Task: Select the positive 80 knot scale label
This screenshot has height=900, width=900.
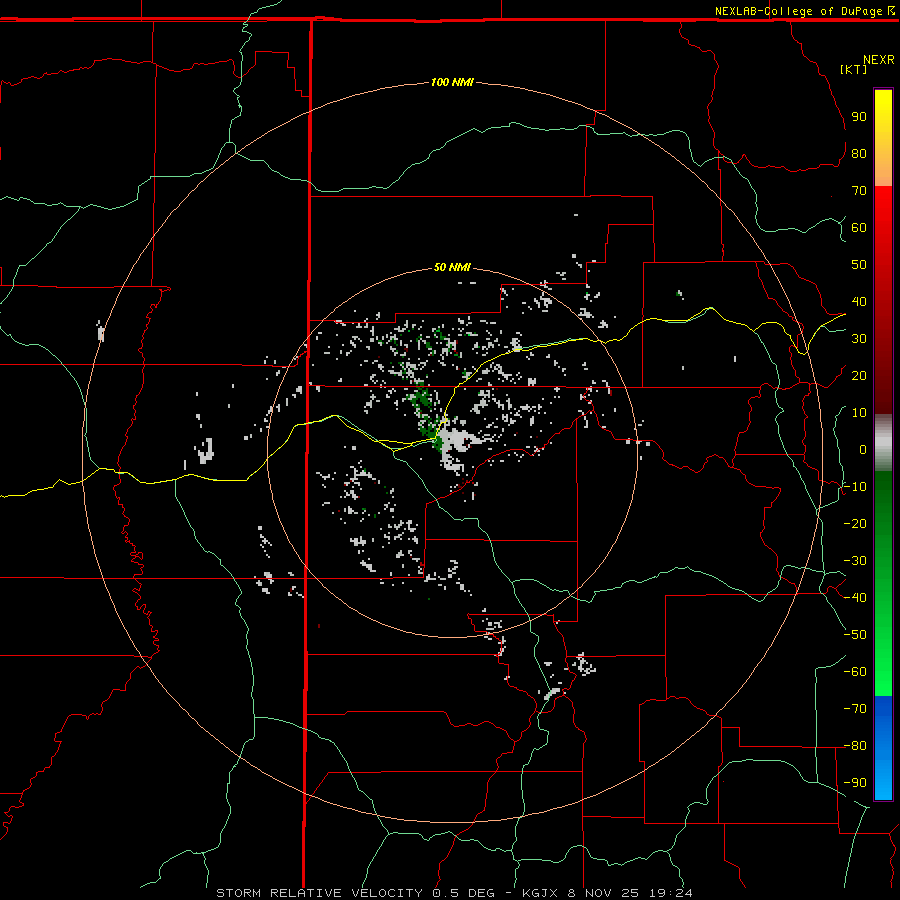Action: [859, 153]
